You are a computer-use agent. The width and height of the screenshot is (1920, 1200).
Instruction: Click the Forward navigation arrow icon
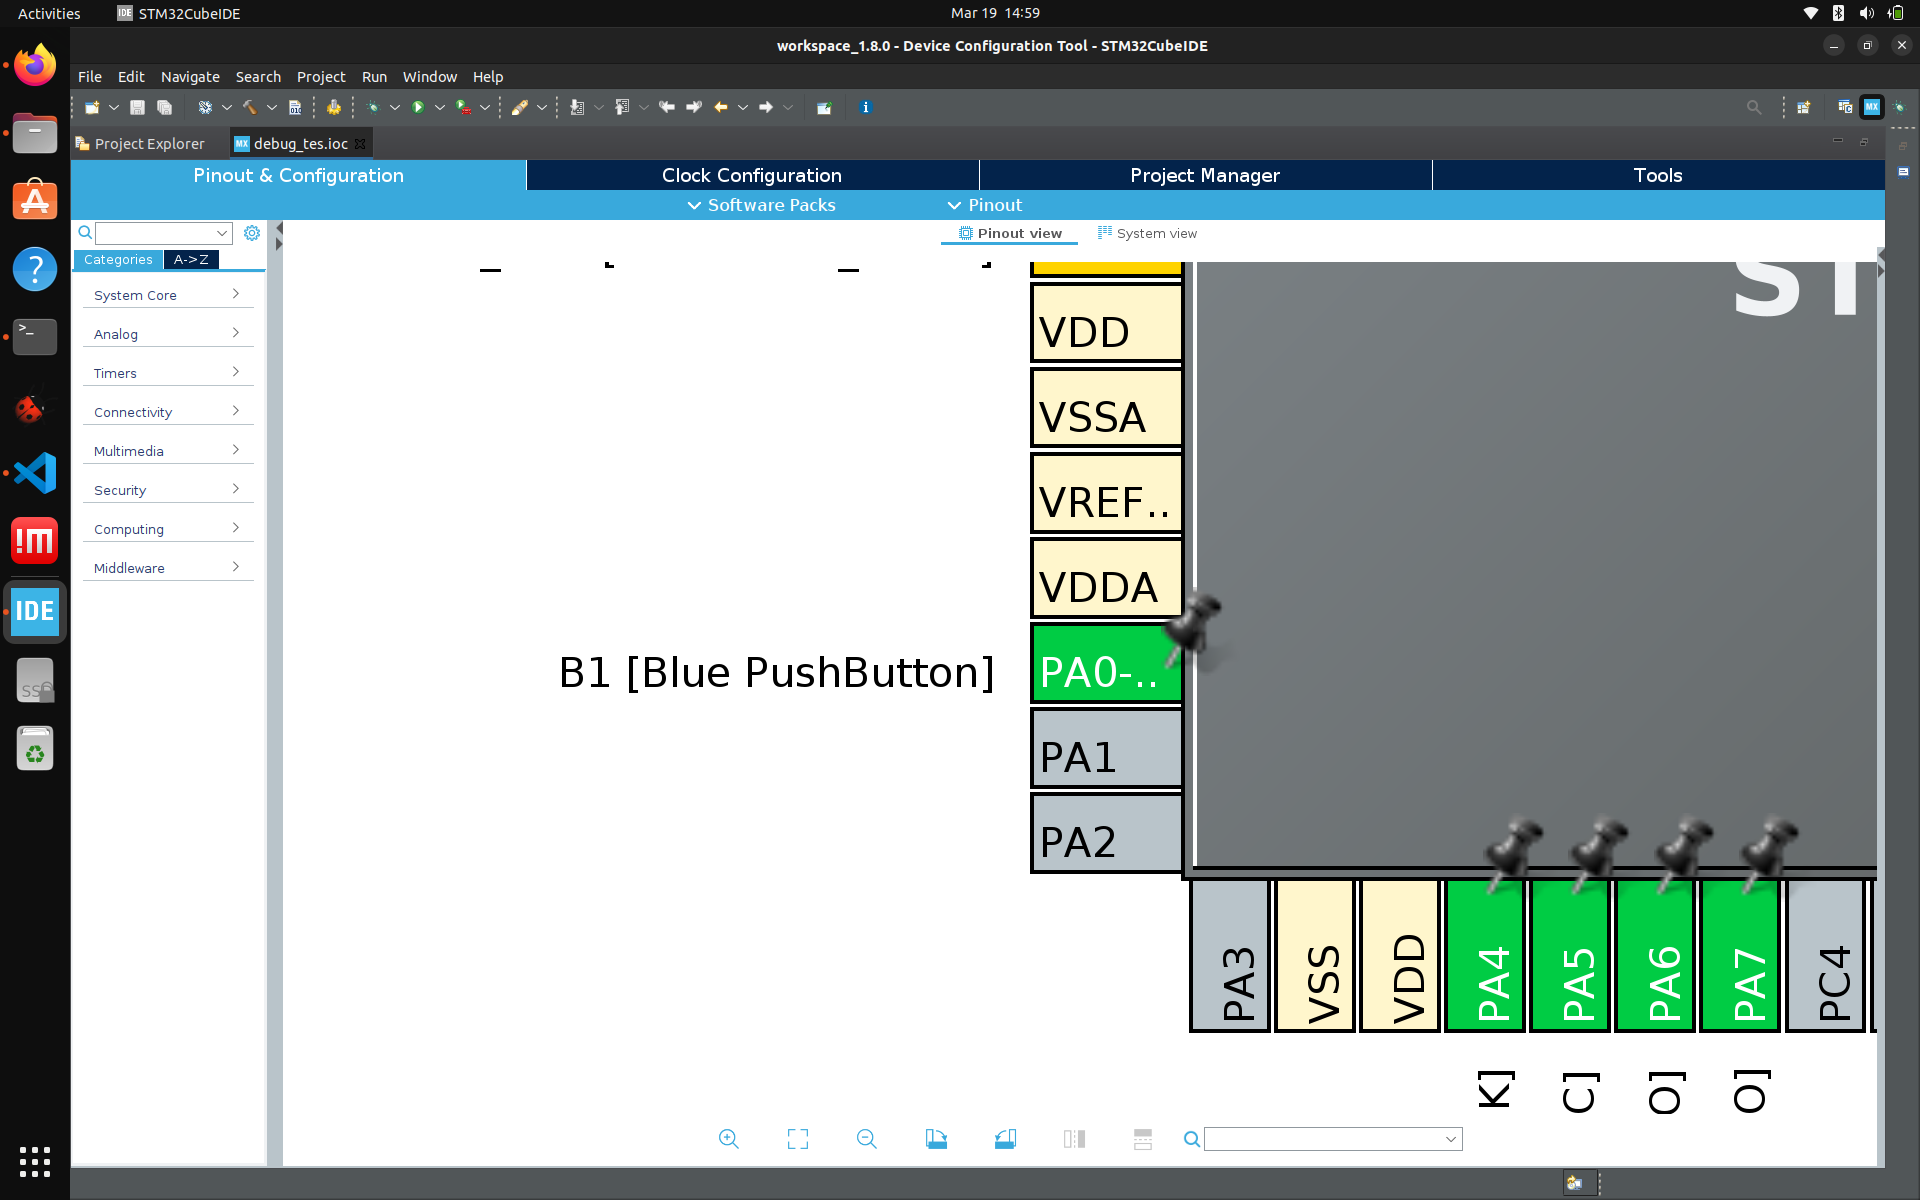[766, 107]
